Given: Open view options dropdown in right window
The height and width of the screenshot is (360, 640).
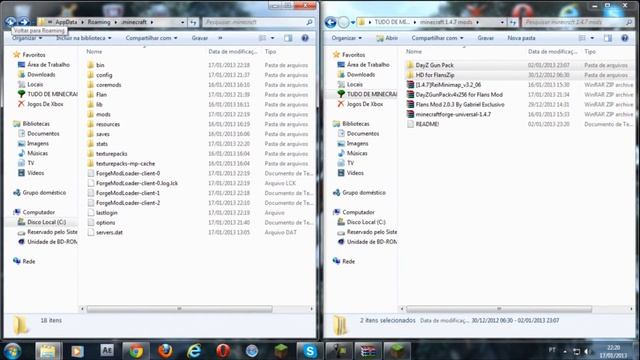Looking at the screenshot, I should (592, 38).
